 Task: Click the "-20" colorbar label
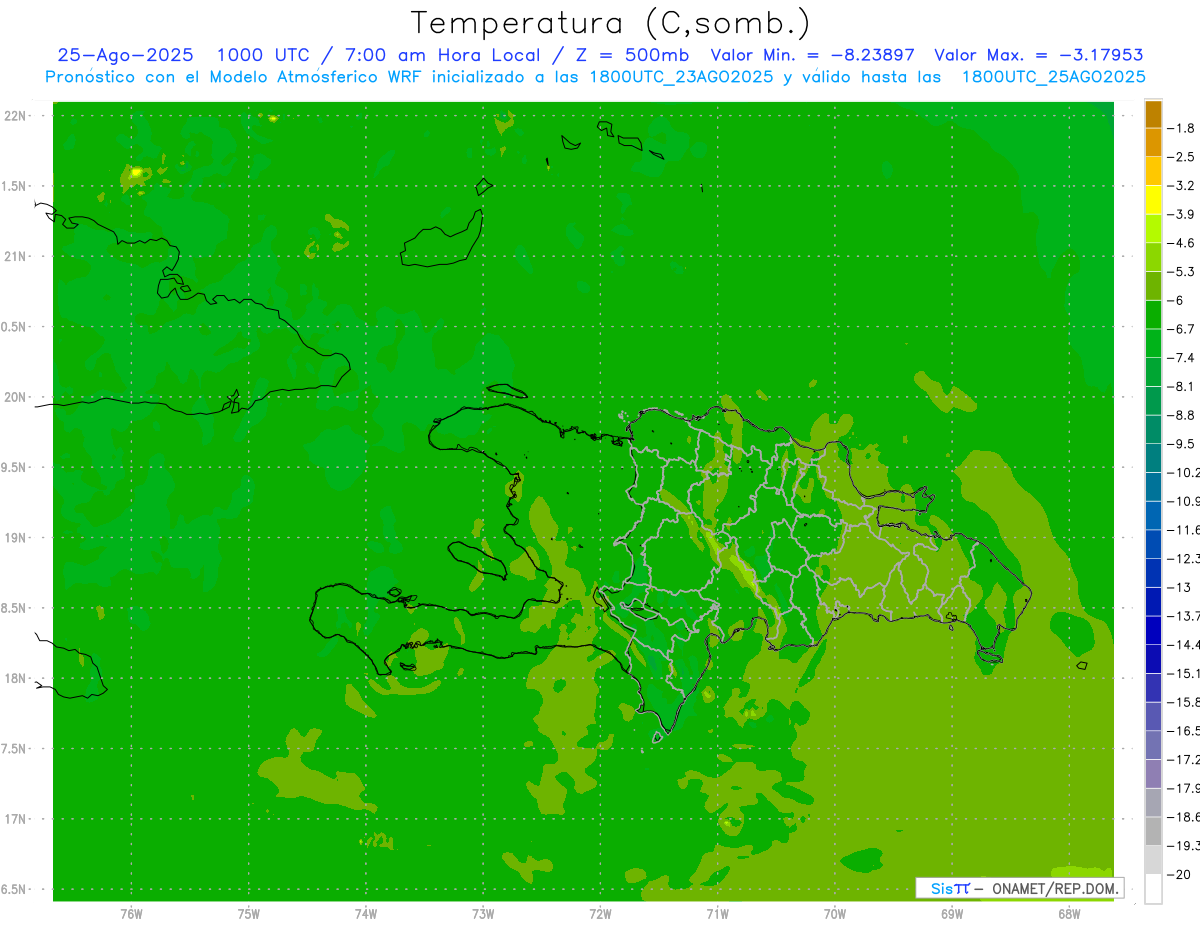1178,875
